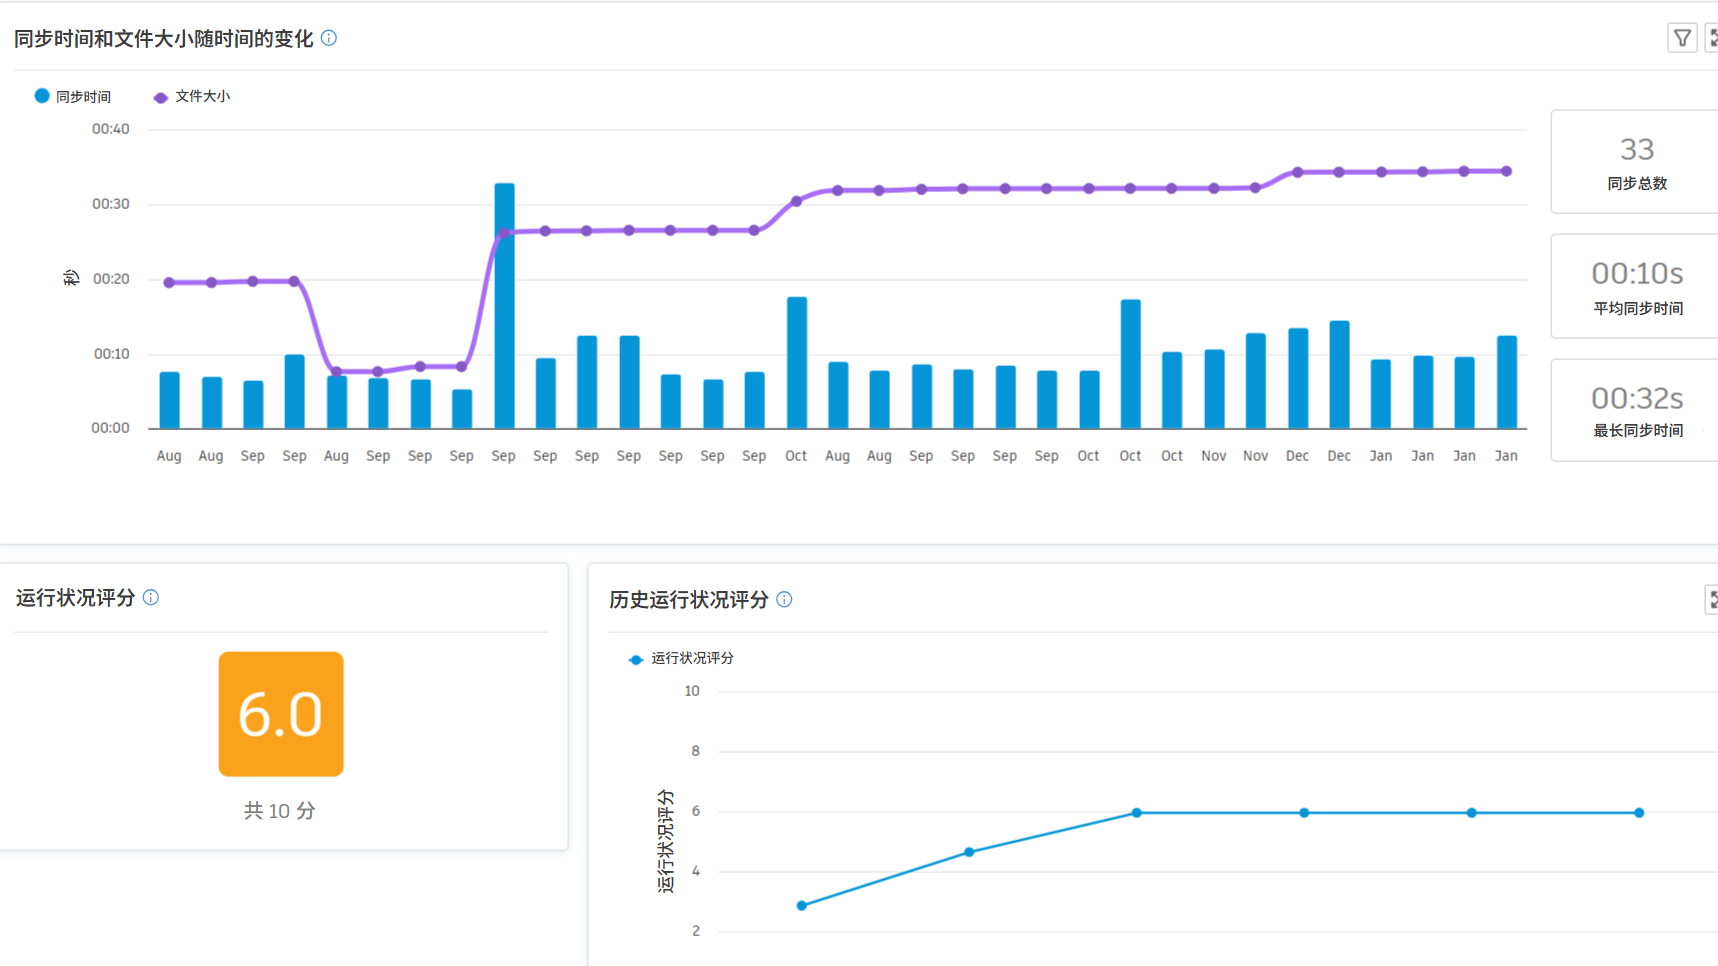Click the tallest Sep sync-time bar
Screen dimensions: 1718x966
pyautogui.click(x=504, y=306)
